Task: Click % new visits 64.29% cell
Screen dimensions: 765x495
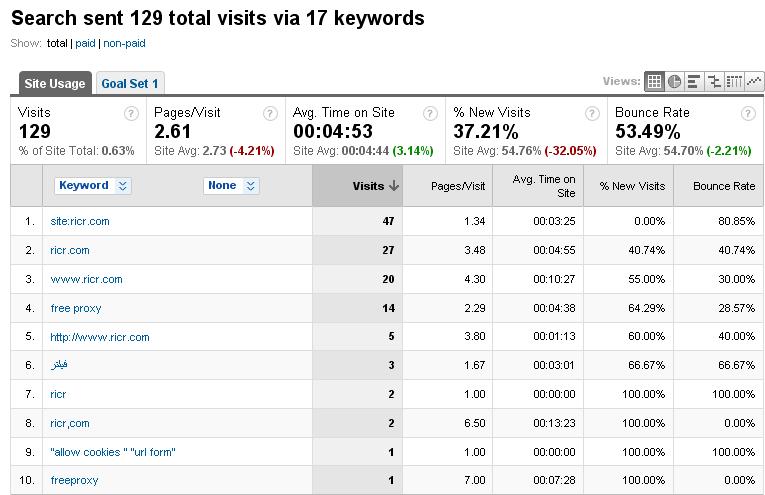Action: (646, 308)
